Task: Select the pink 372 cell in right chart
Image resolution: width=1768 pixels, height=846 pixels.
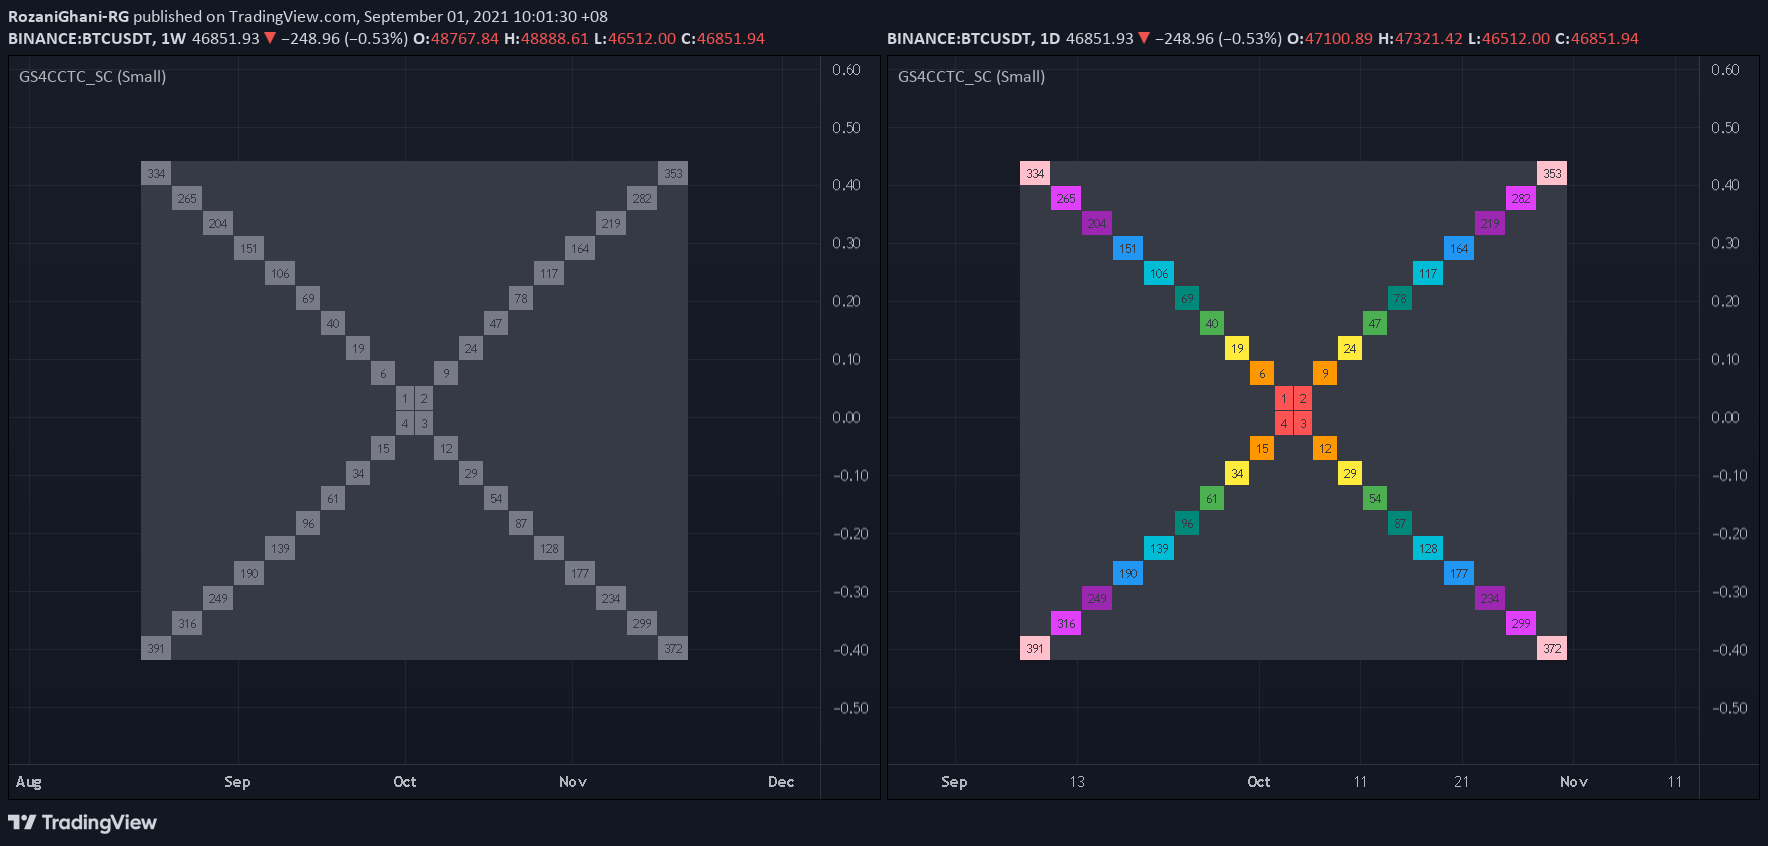Action: (x=1552, y=648)
